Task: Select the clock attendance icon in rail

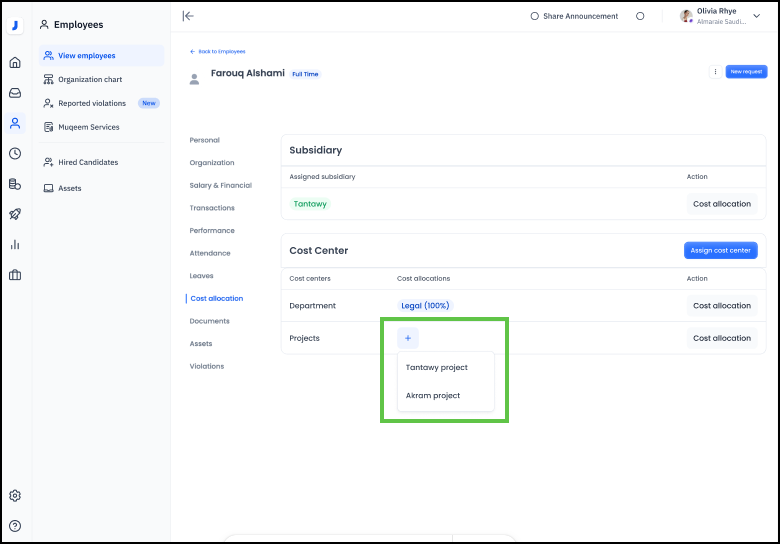Action: pos(15,153)
